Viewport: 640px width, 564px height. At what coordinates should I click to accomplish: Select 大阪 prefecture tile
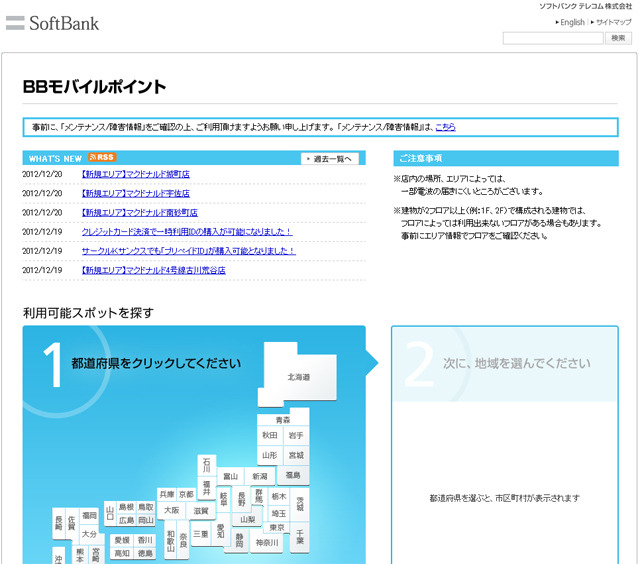tap(171, 510)
